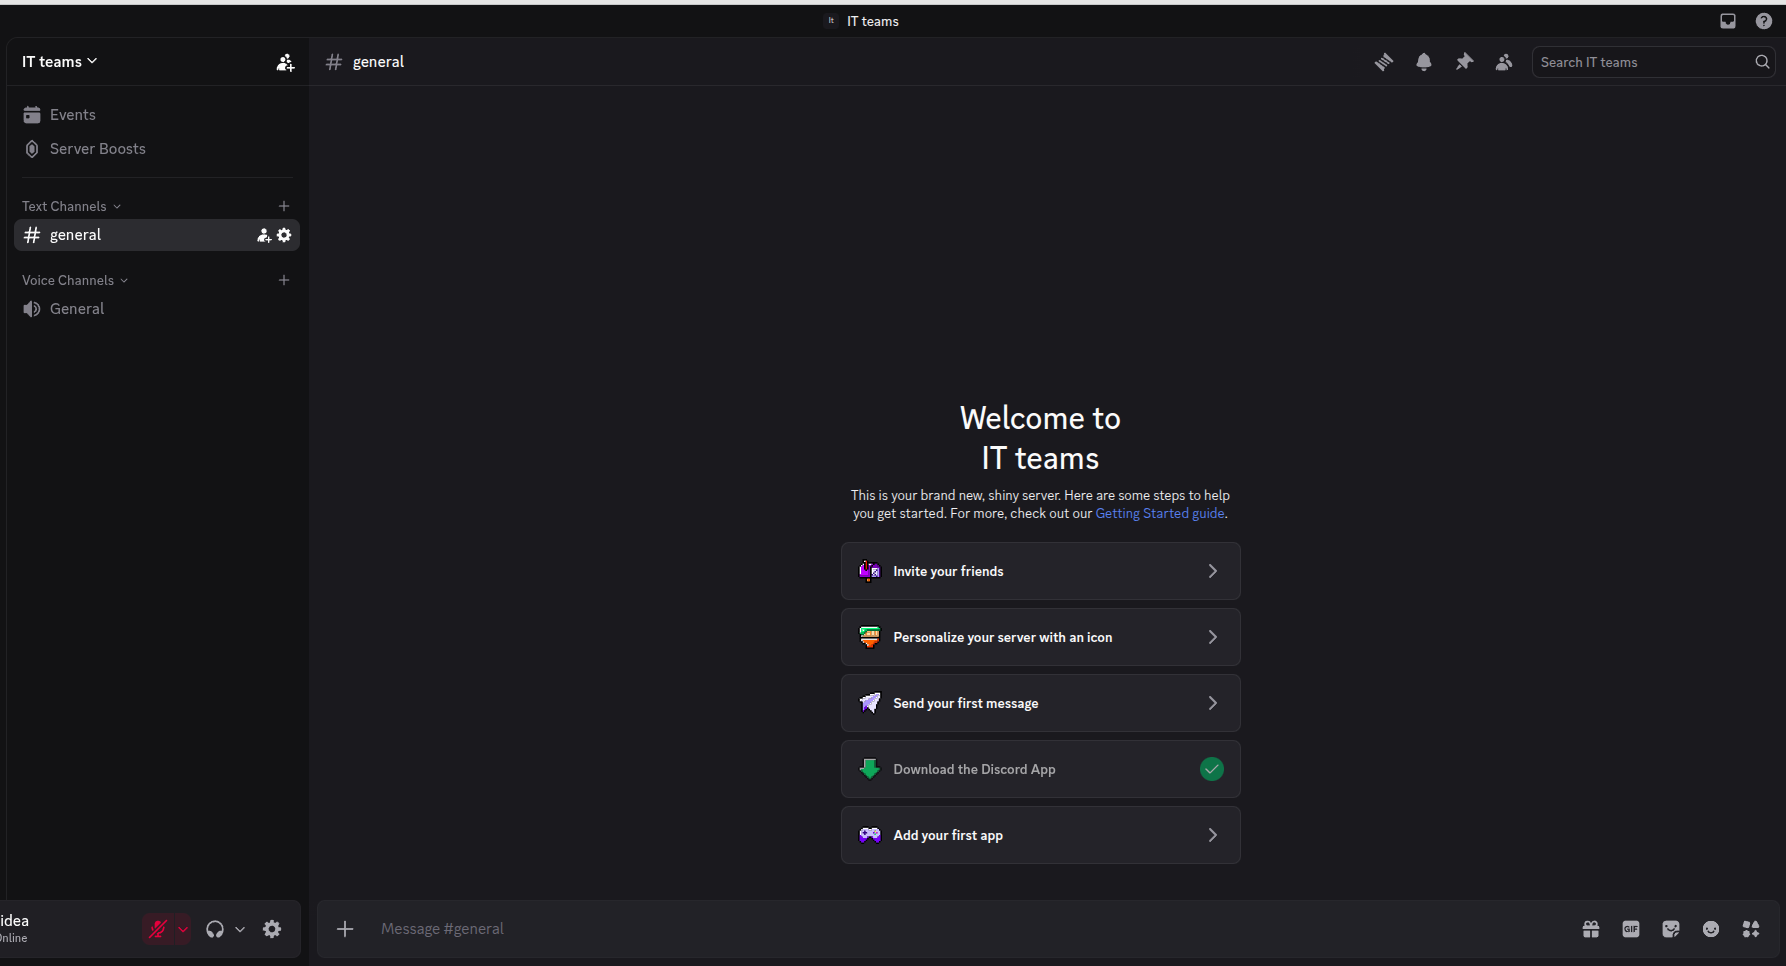Open the Apps launcher icon
This screenshot has width=1786, height=966.
pos(1751,929)
